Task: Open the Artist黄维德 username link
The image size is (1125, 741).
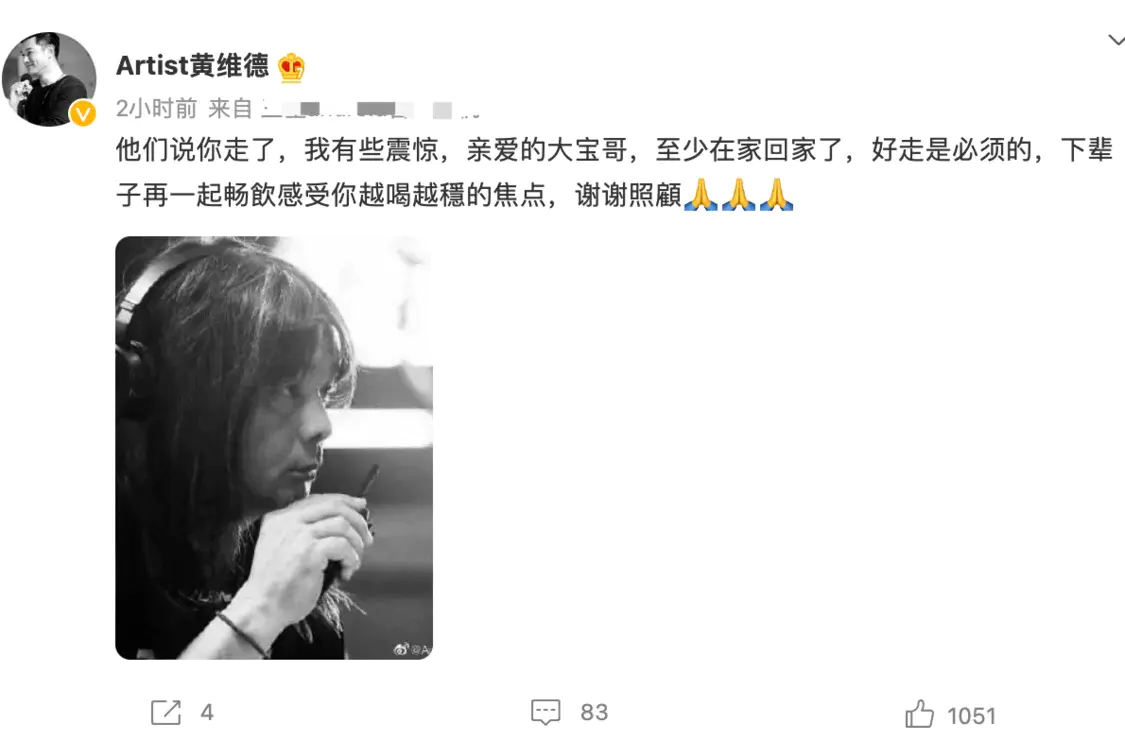Action: click(x=192, y=66)
